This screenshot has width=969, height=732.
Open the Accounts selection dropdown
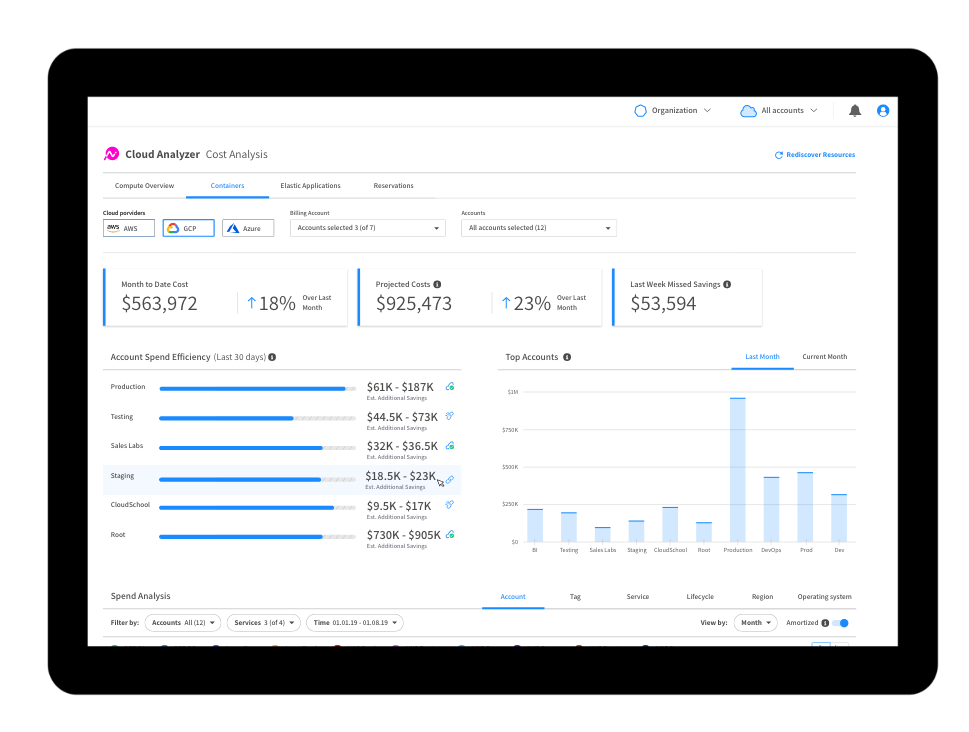pyautogui.click(x=538, y=228)
